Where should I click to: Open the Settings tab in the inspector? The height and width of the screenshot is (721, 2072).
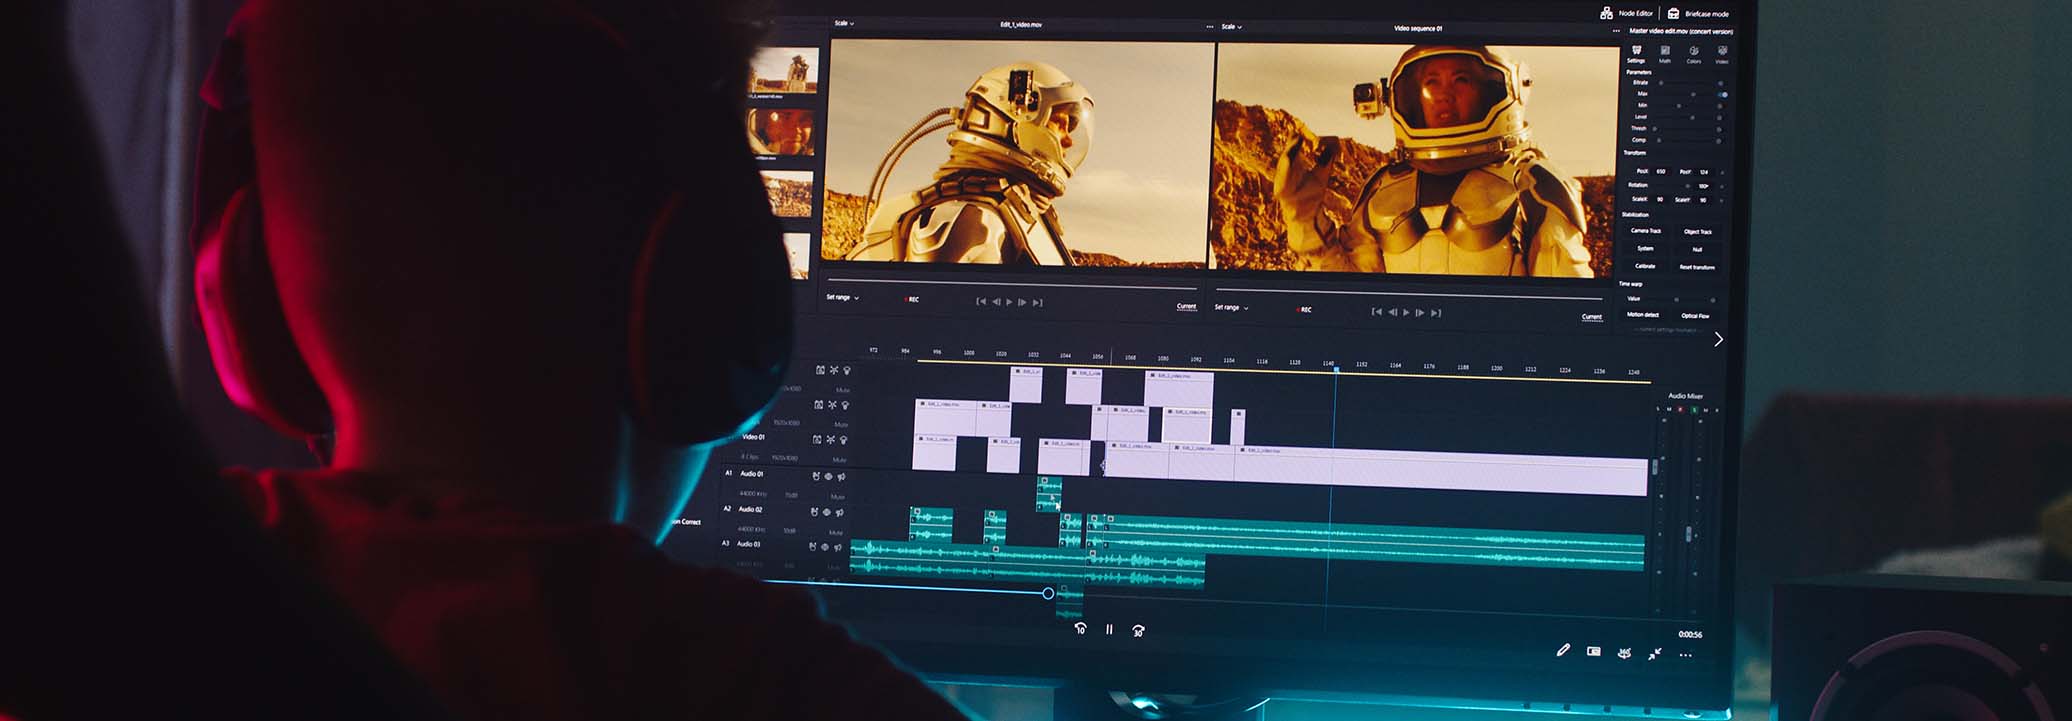click(x=1636, y=54)
